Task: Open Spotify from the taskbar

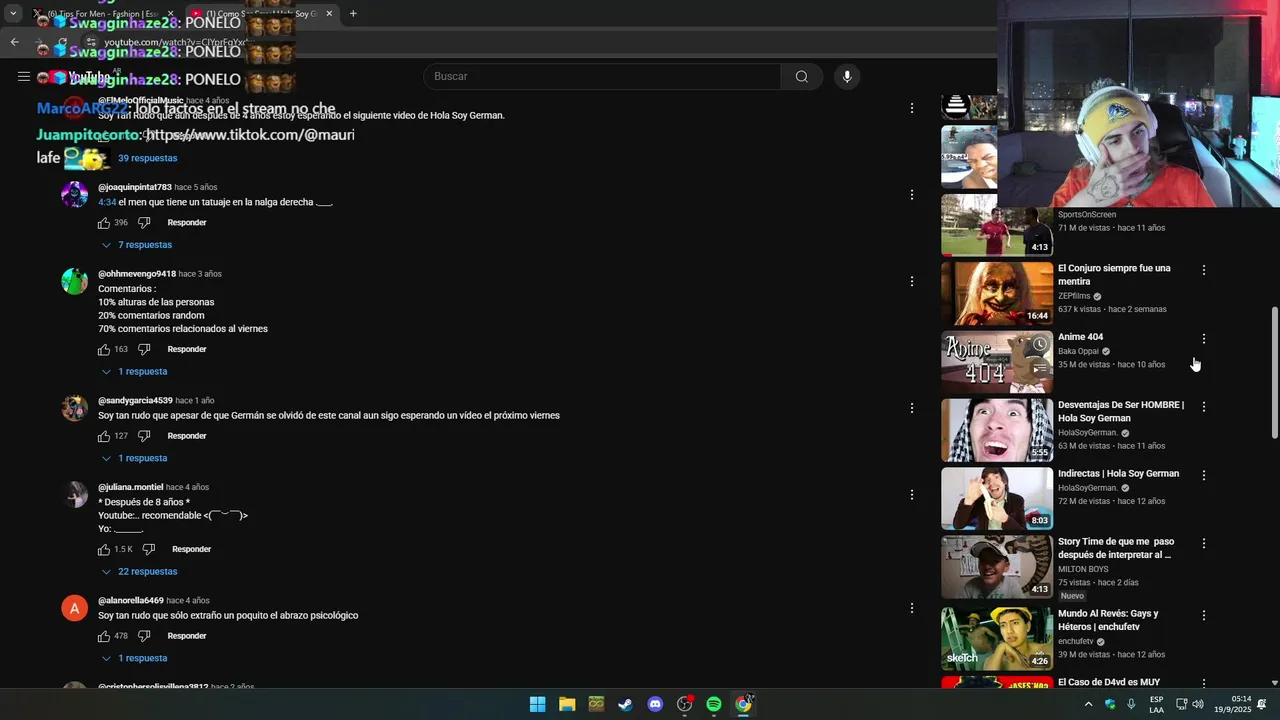Action: click(714, 704)
